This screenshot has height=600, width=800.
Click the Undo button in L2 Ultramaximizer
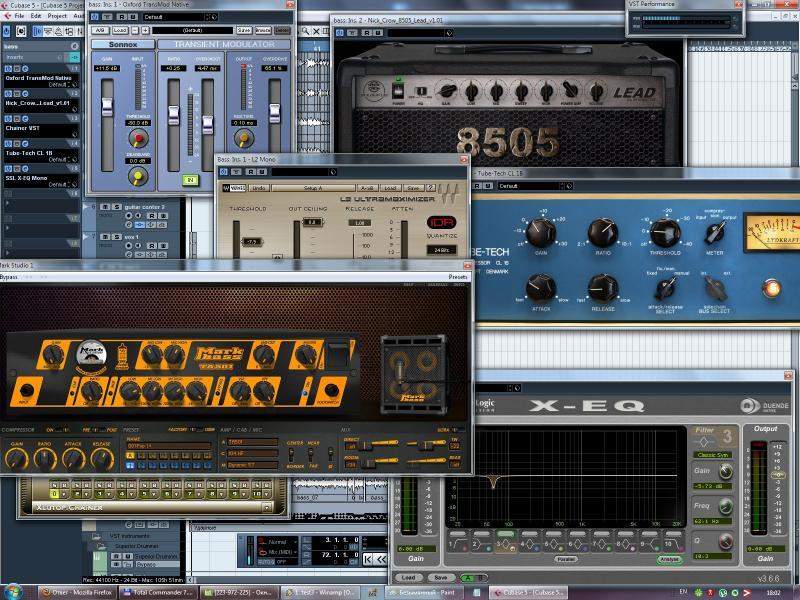(x=258, y=187)
